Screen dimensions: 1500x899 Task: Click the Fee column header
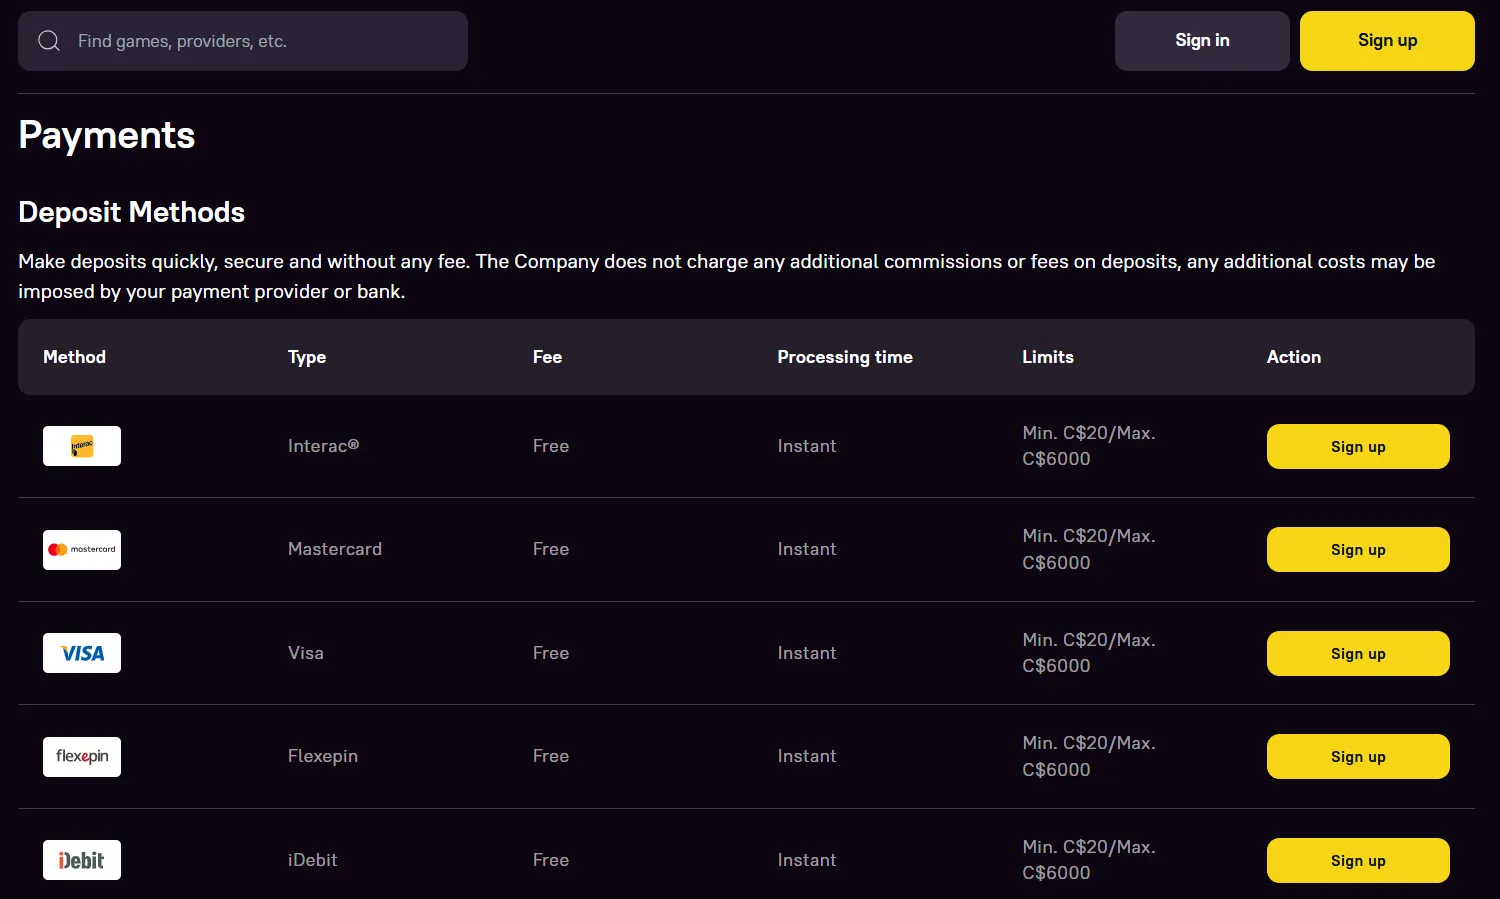pos(547,357)
